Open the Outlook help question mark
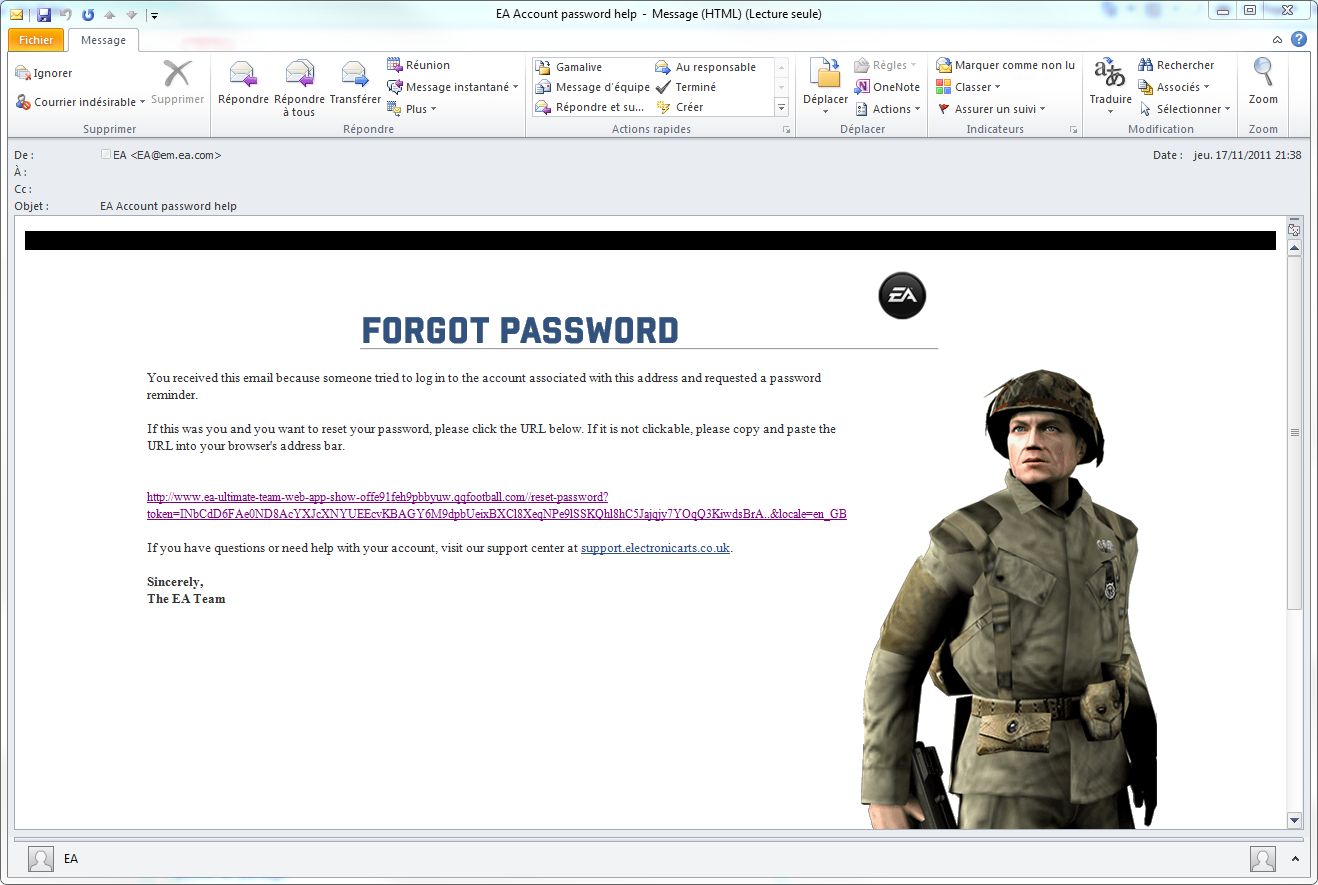The width and height of the screenshot is (1318, 885). 1299,39
